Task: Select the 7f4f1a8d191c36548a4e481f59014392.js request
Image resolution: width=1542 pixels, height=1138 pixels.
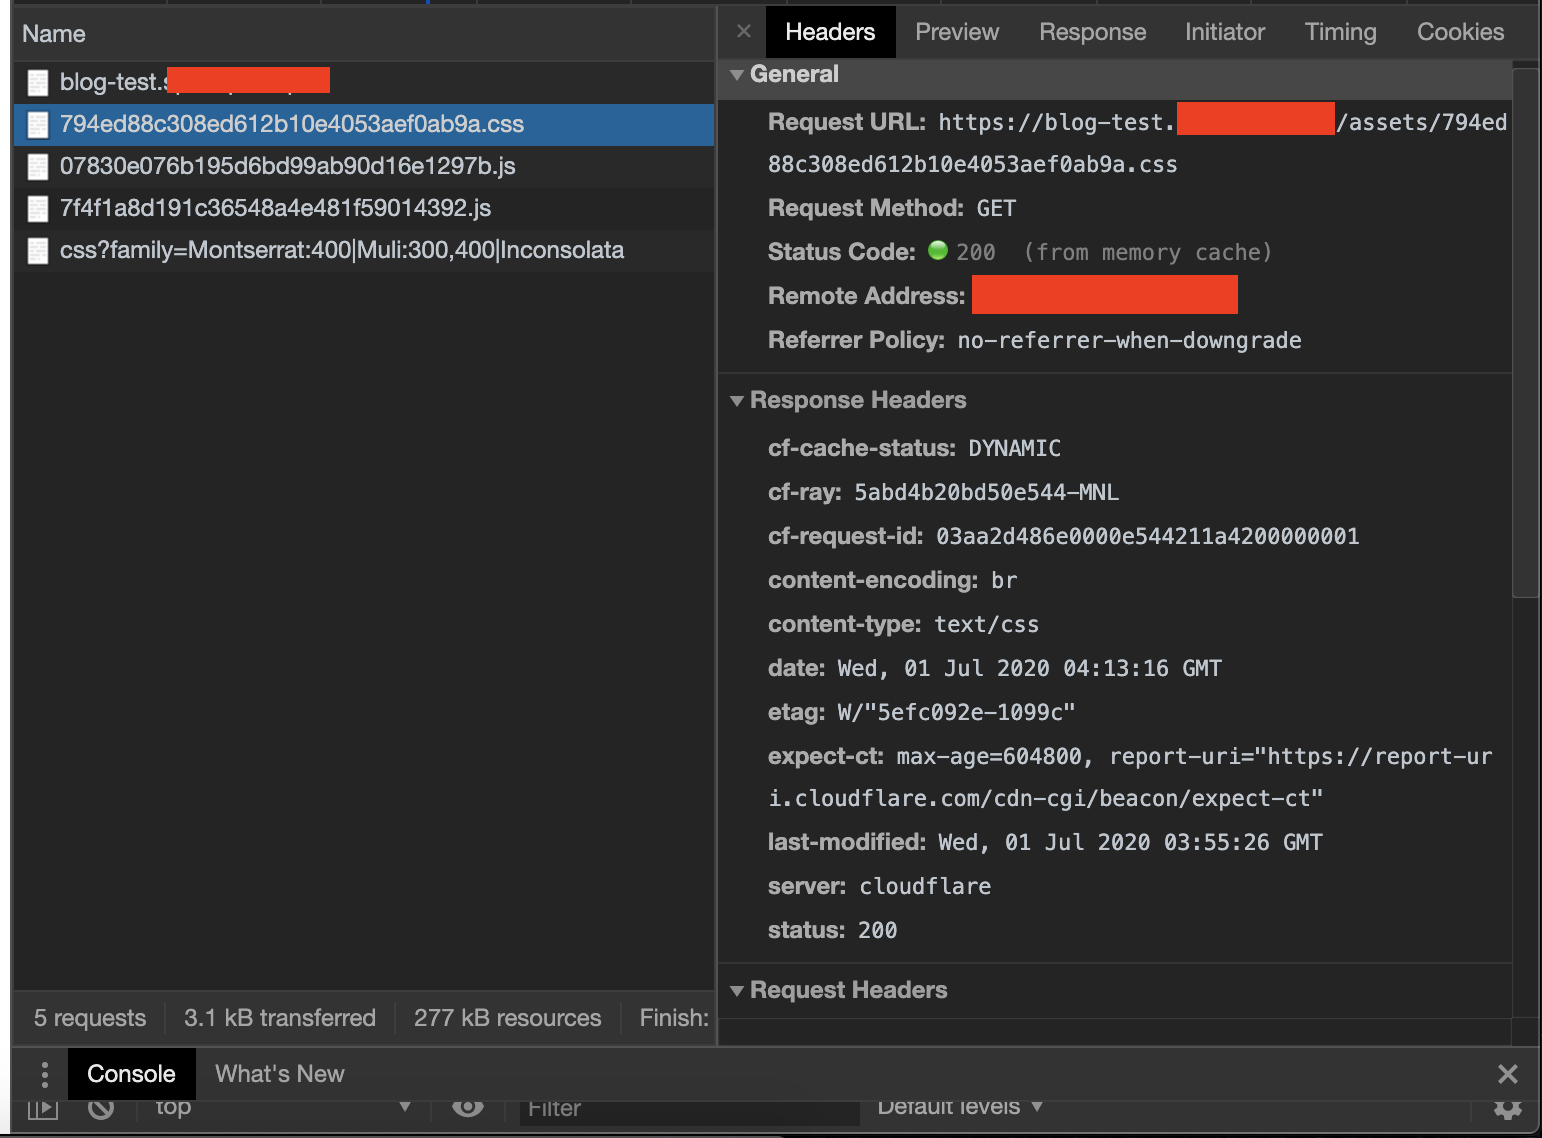Action: (x=275, y=208)
